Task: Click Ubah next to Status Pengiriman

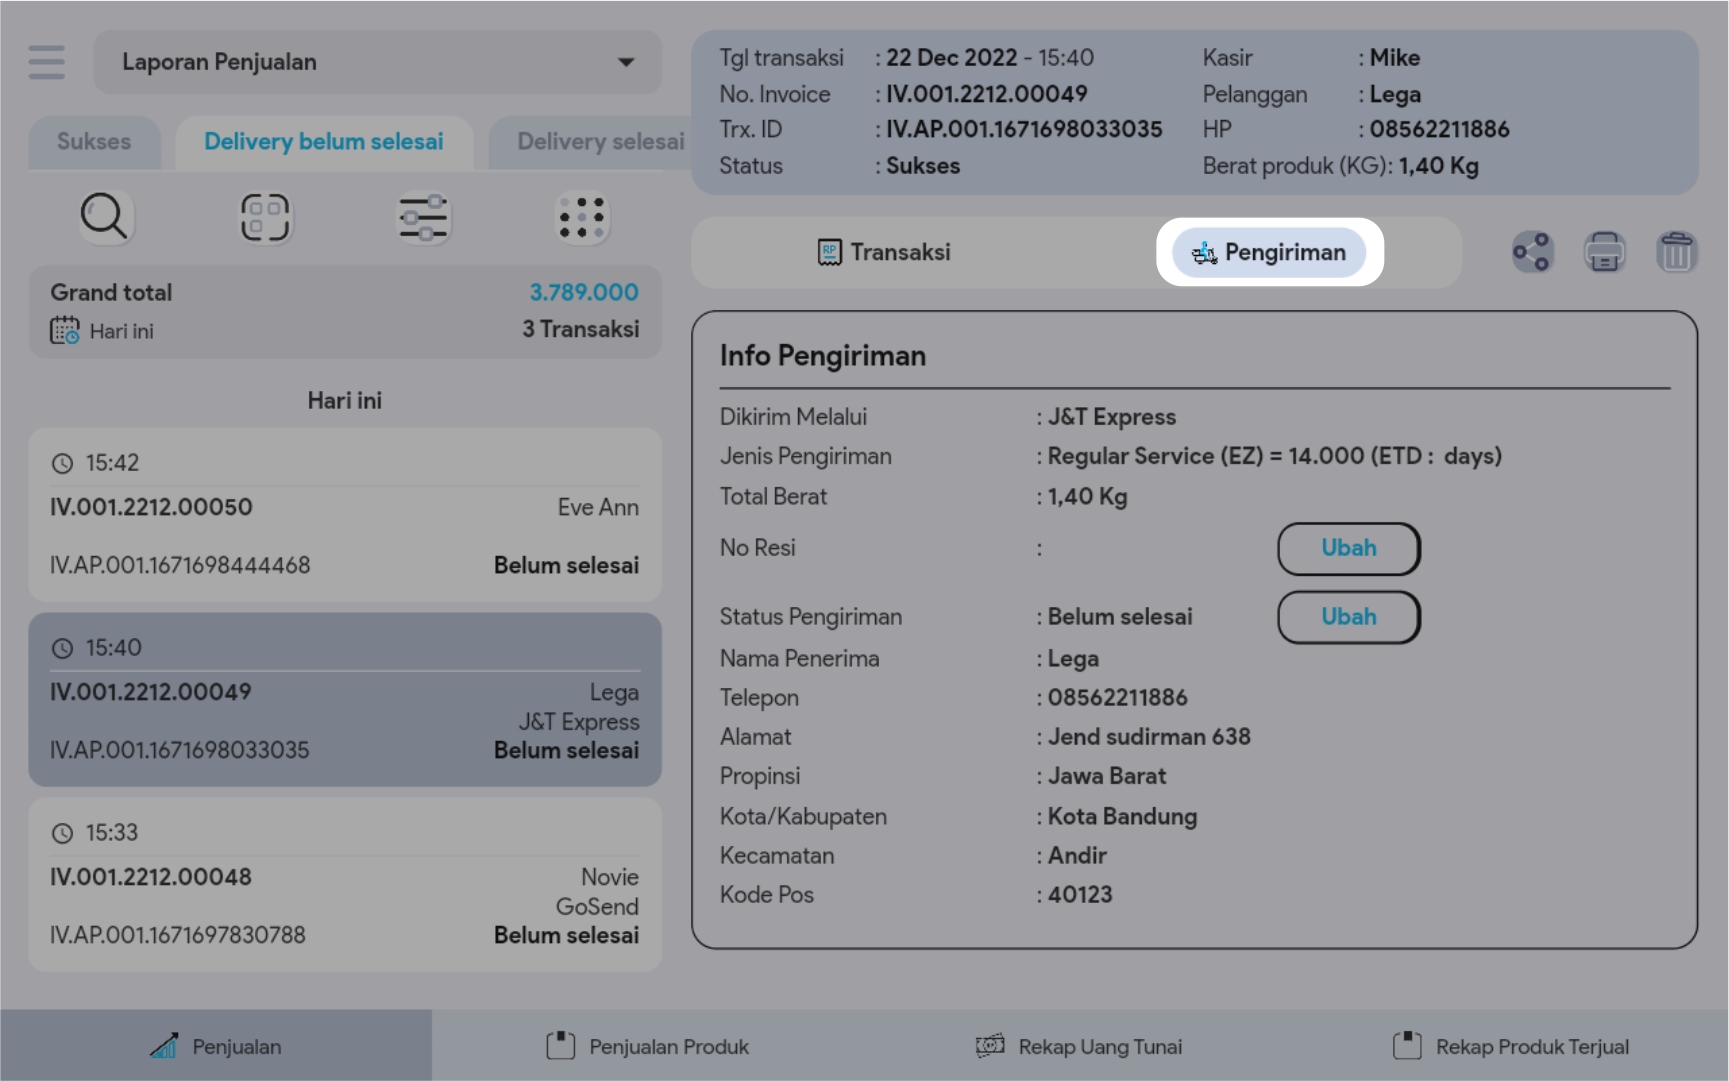Action: pos(1348,617)
